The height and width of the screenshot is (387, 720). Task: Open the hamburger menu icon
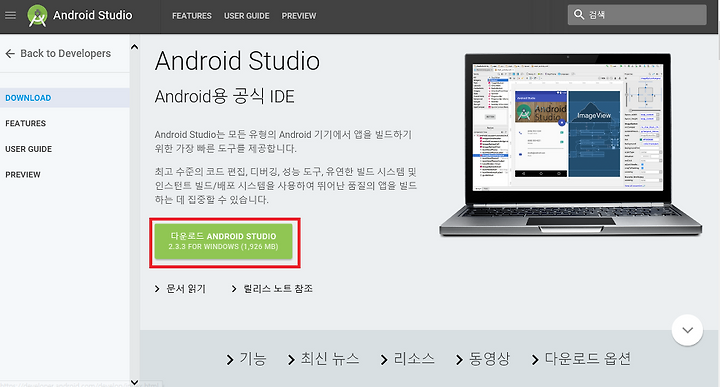tap(10, 15)
